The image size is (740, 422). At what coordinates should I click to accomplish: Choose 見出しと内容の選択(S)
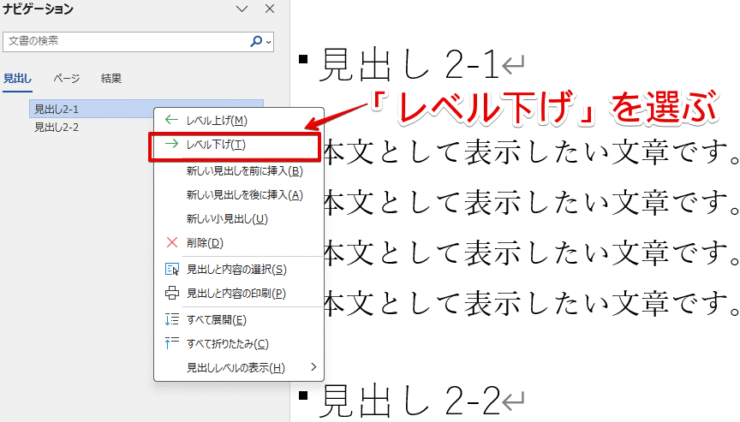click(x=238, y=270)
